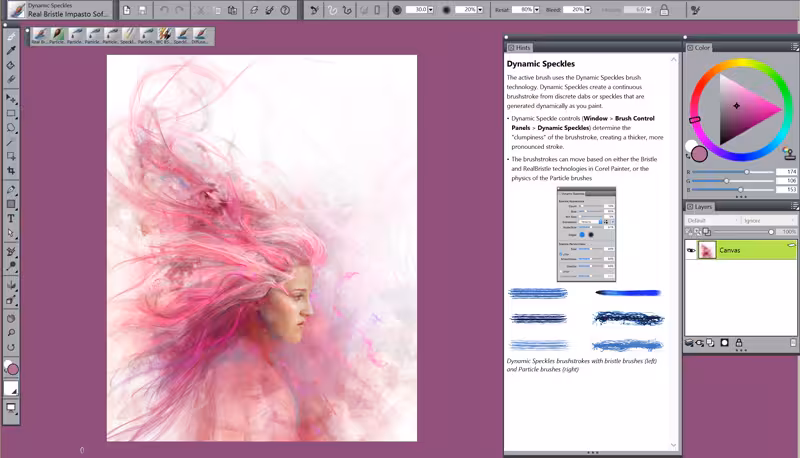This screenshot has height=458, width=800.
Task: Click the Undo arrow in toolbar
Action: coord(164,10)
